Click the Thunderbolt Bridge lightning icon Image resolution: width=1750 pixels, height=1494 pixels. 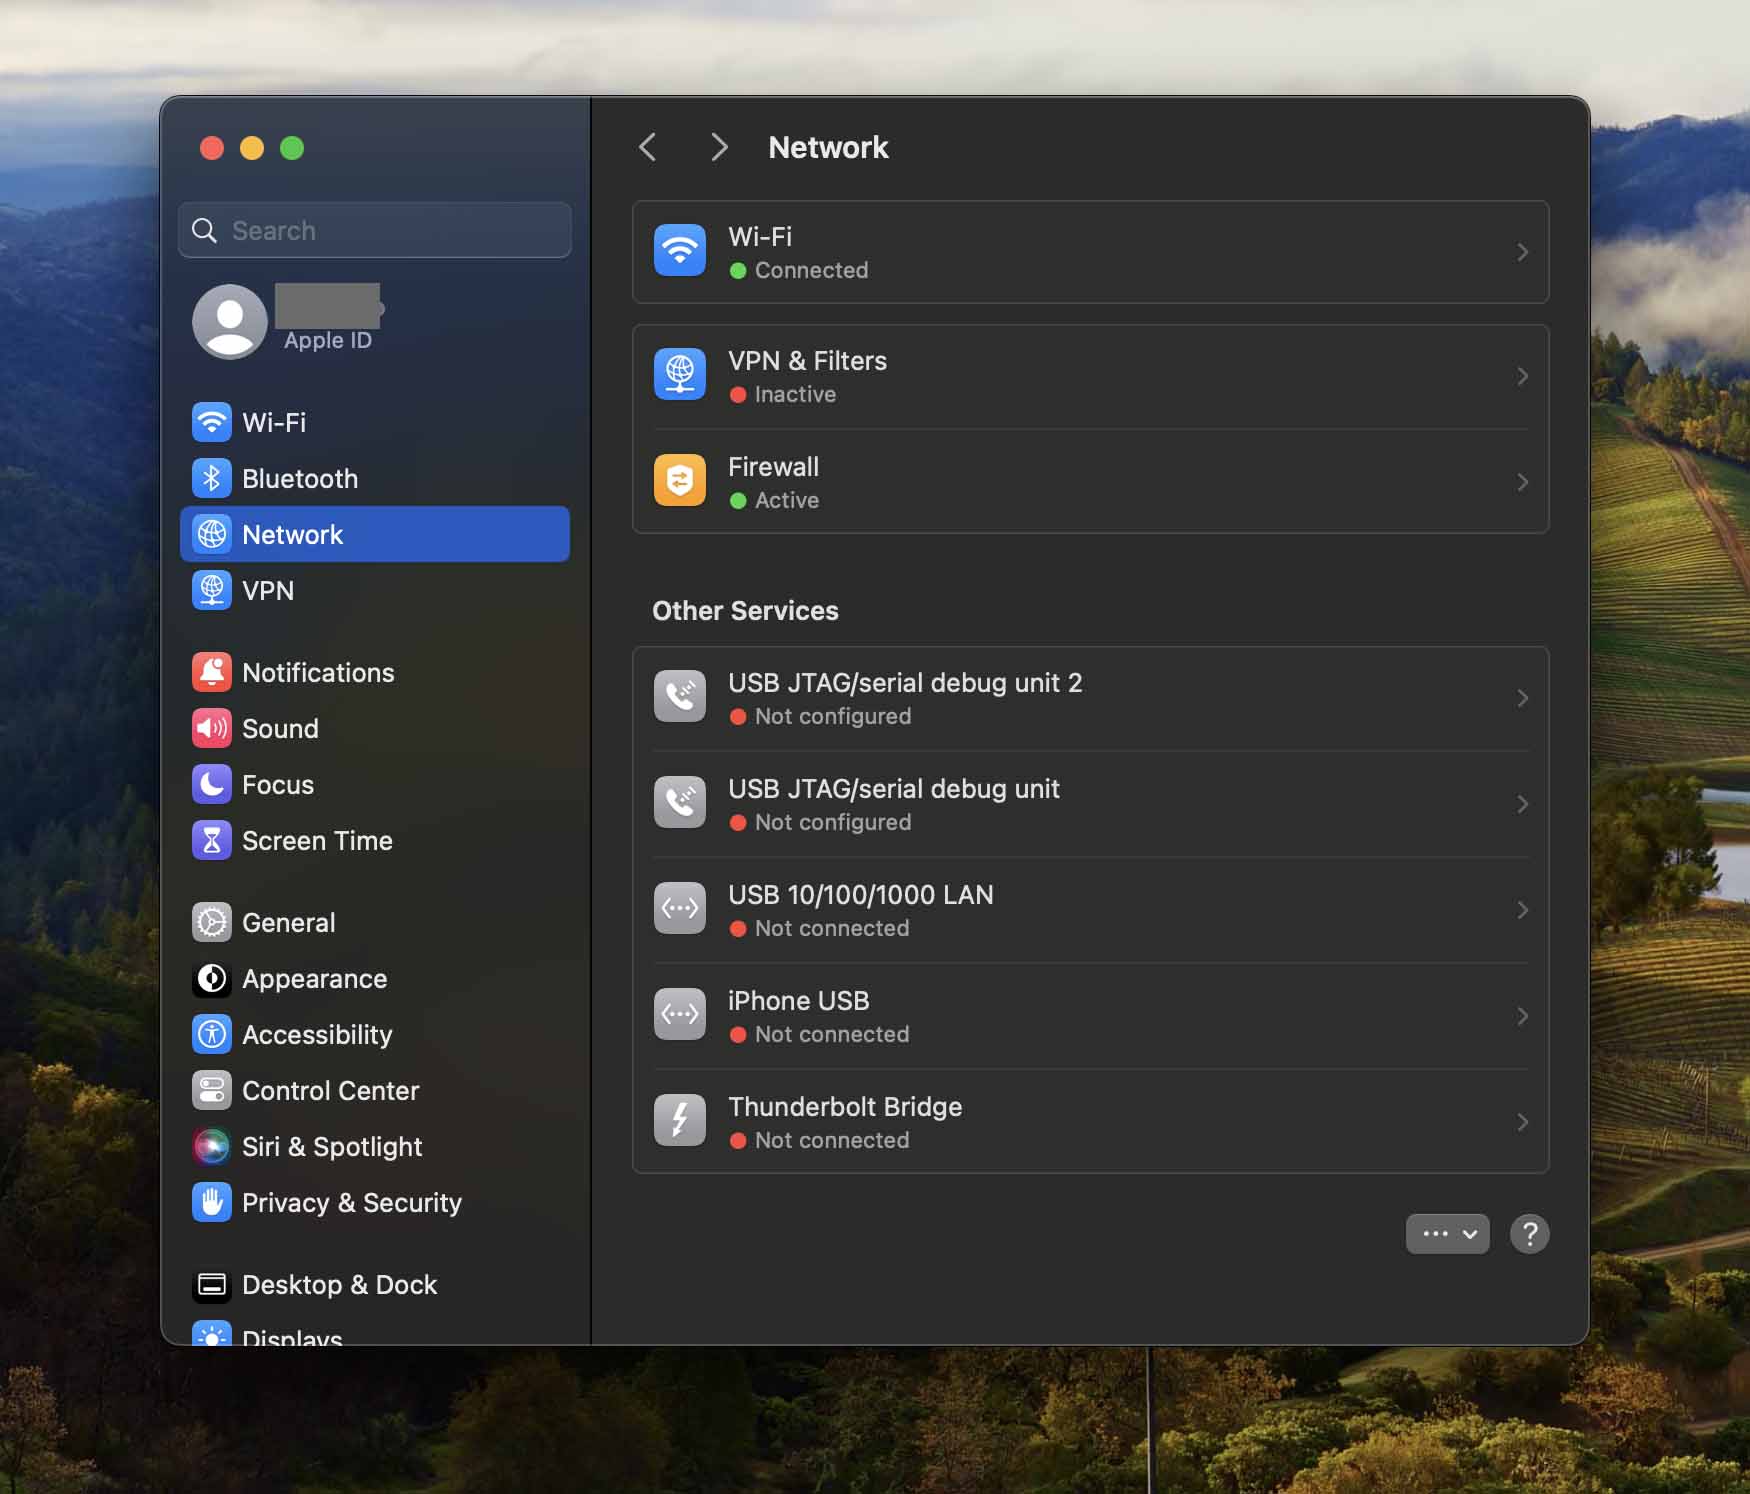point(679,1120)
